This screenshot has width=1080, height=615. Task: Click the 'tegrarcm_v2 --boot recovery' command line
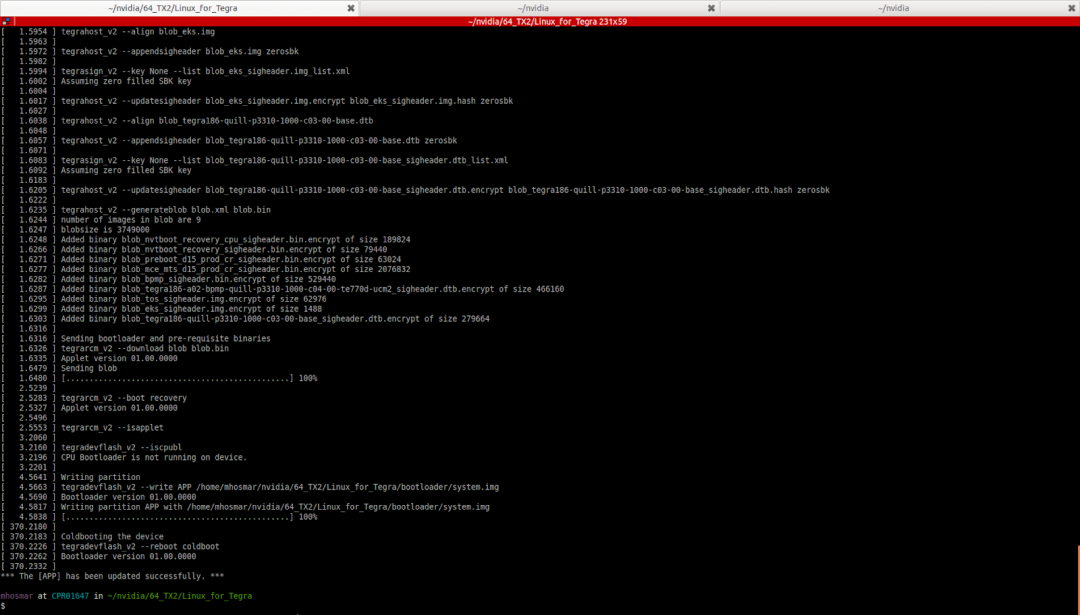123,398
